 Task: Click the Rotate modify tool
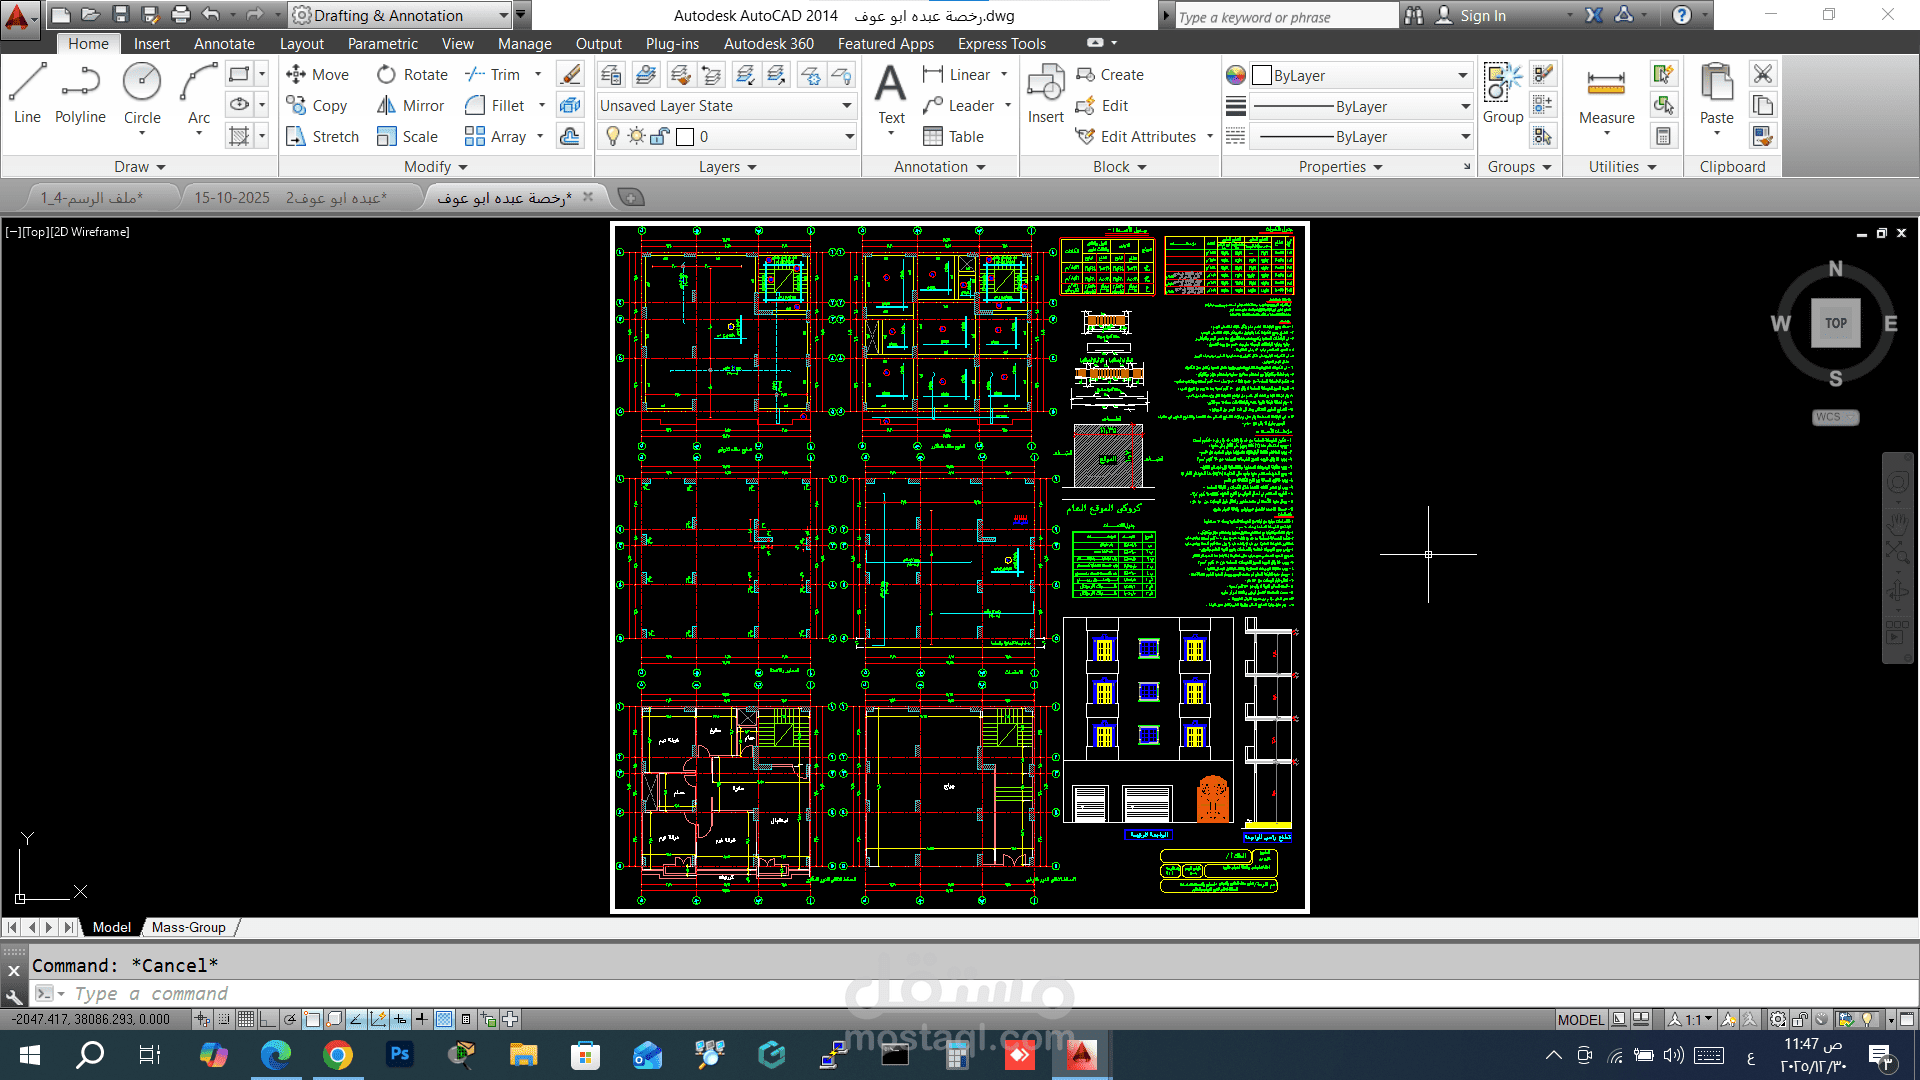tap(412, 75)
